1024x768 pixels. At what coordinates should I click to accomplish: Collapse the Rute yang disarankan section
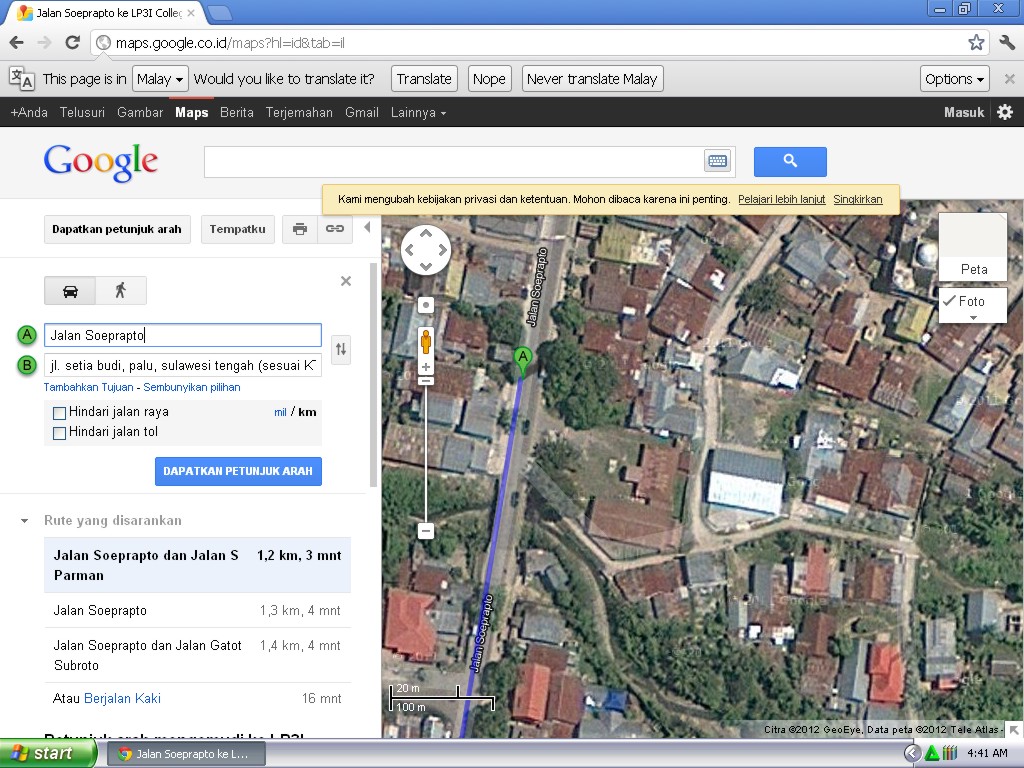pos(26,520)
